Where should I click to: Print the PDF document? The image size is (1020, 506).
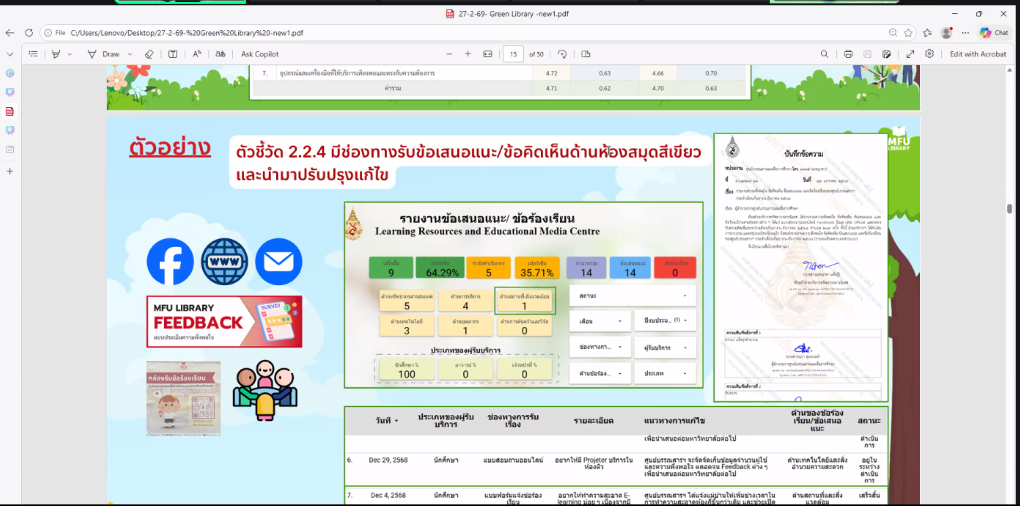pyautogui.click(x=848, y=54)
